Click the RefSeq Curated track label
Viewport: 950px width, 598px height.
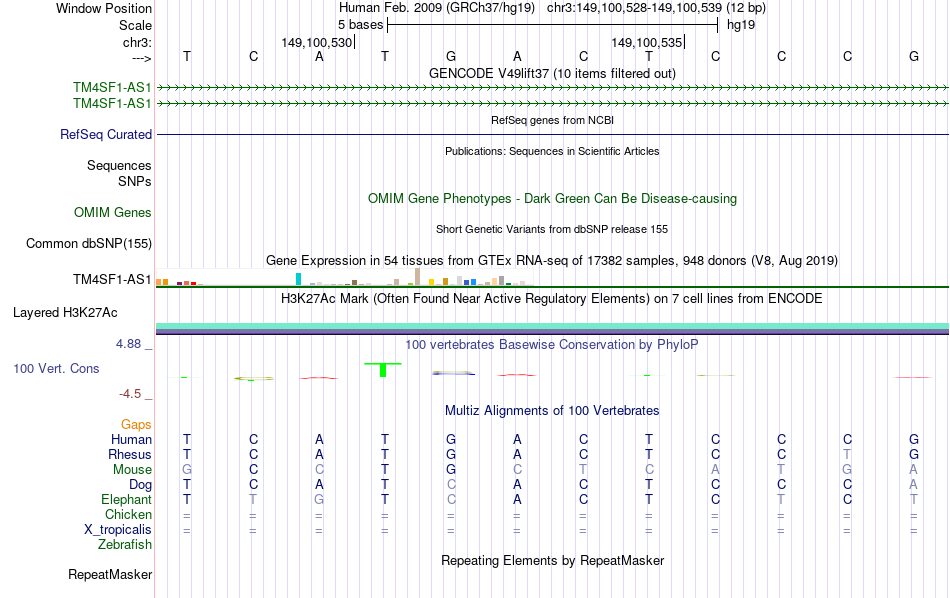coord(106,135)
